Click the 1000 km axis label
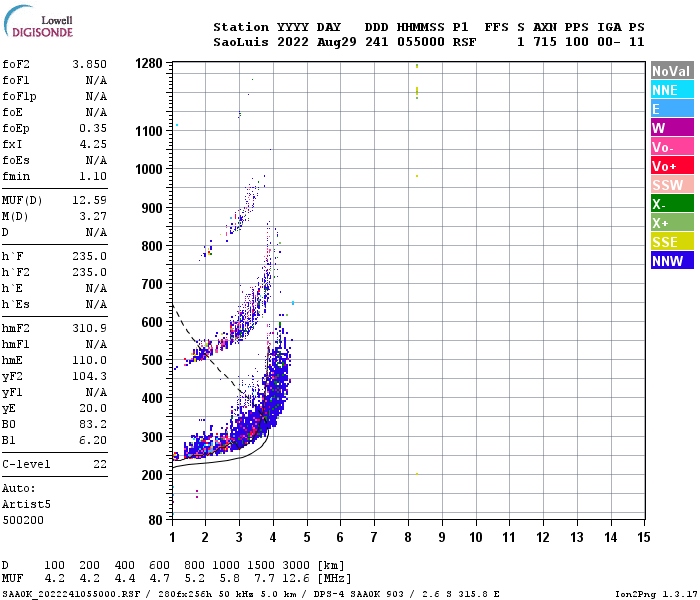Viewport: 700px width, 600px height. (149, 169)
